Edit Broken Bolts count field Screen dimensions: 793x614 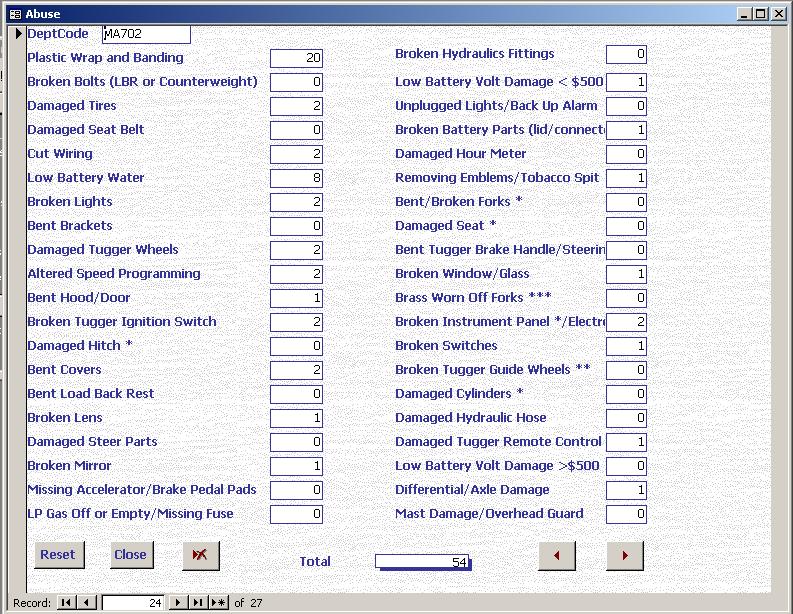coord(296,82)
